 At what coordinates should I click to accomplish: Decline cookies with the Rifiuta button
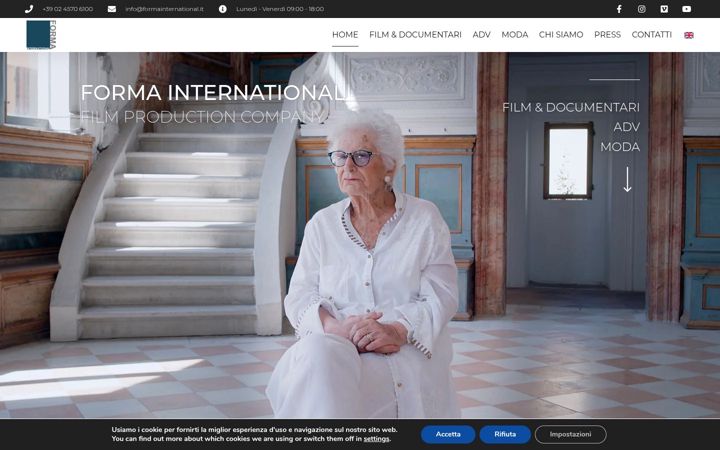click(x=505, y=434)
